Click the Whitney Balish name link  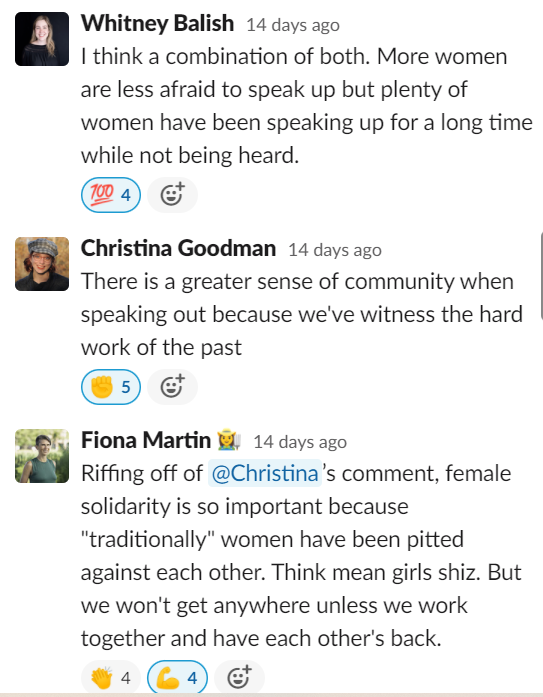[x=157, y=23]
